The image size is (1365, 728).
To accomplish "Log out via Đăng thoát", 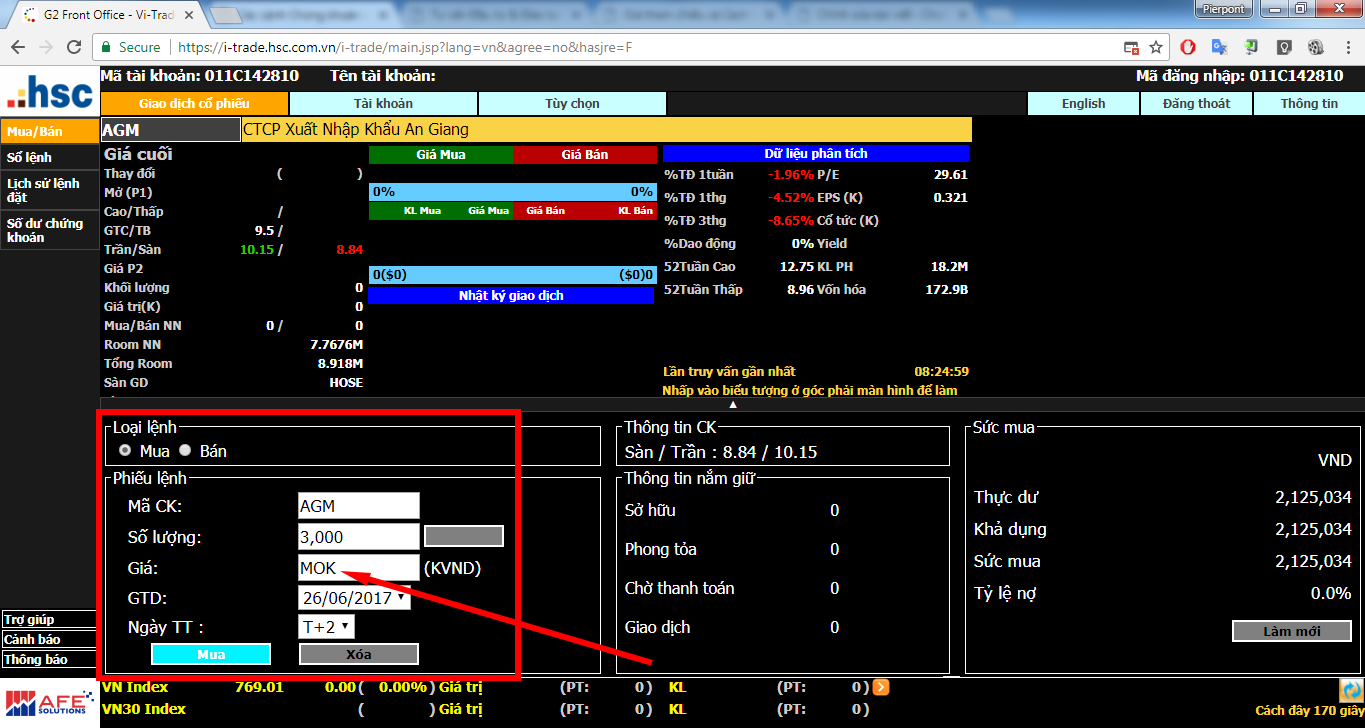I will tap(1196, 103).
